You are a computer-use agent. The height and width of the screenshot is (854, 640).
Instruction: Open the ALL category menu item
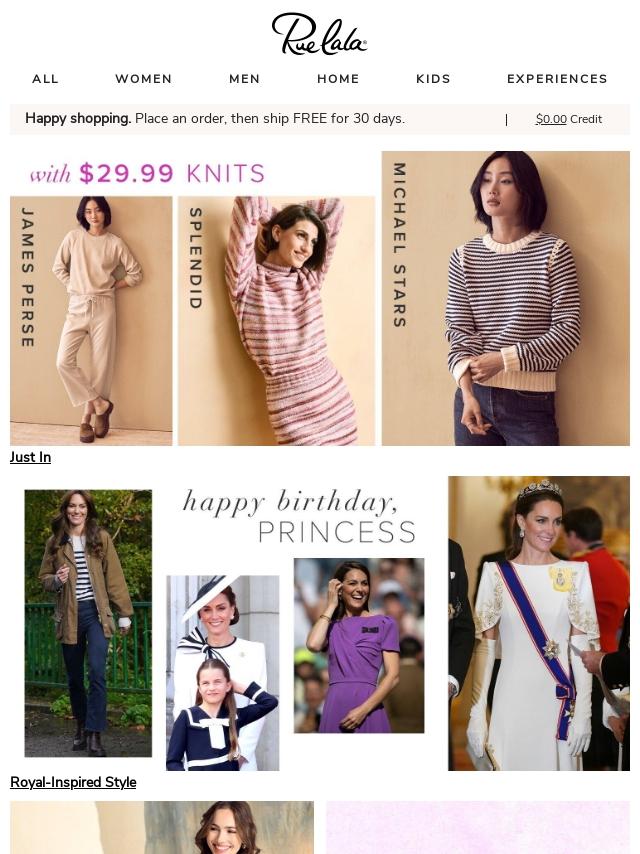pos(45,79)
